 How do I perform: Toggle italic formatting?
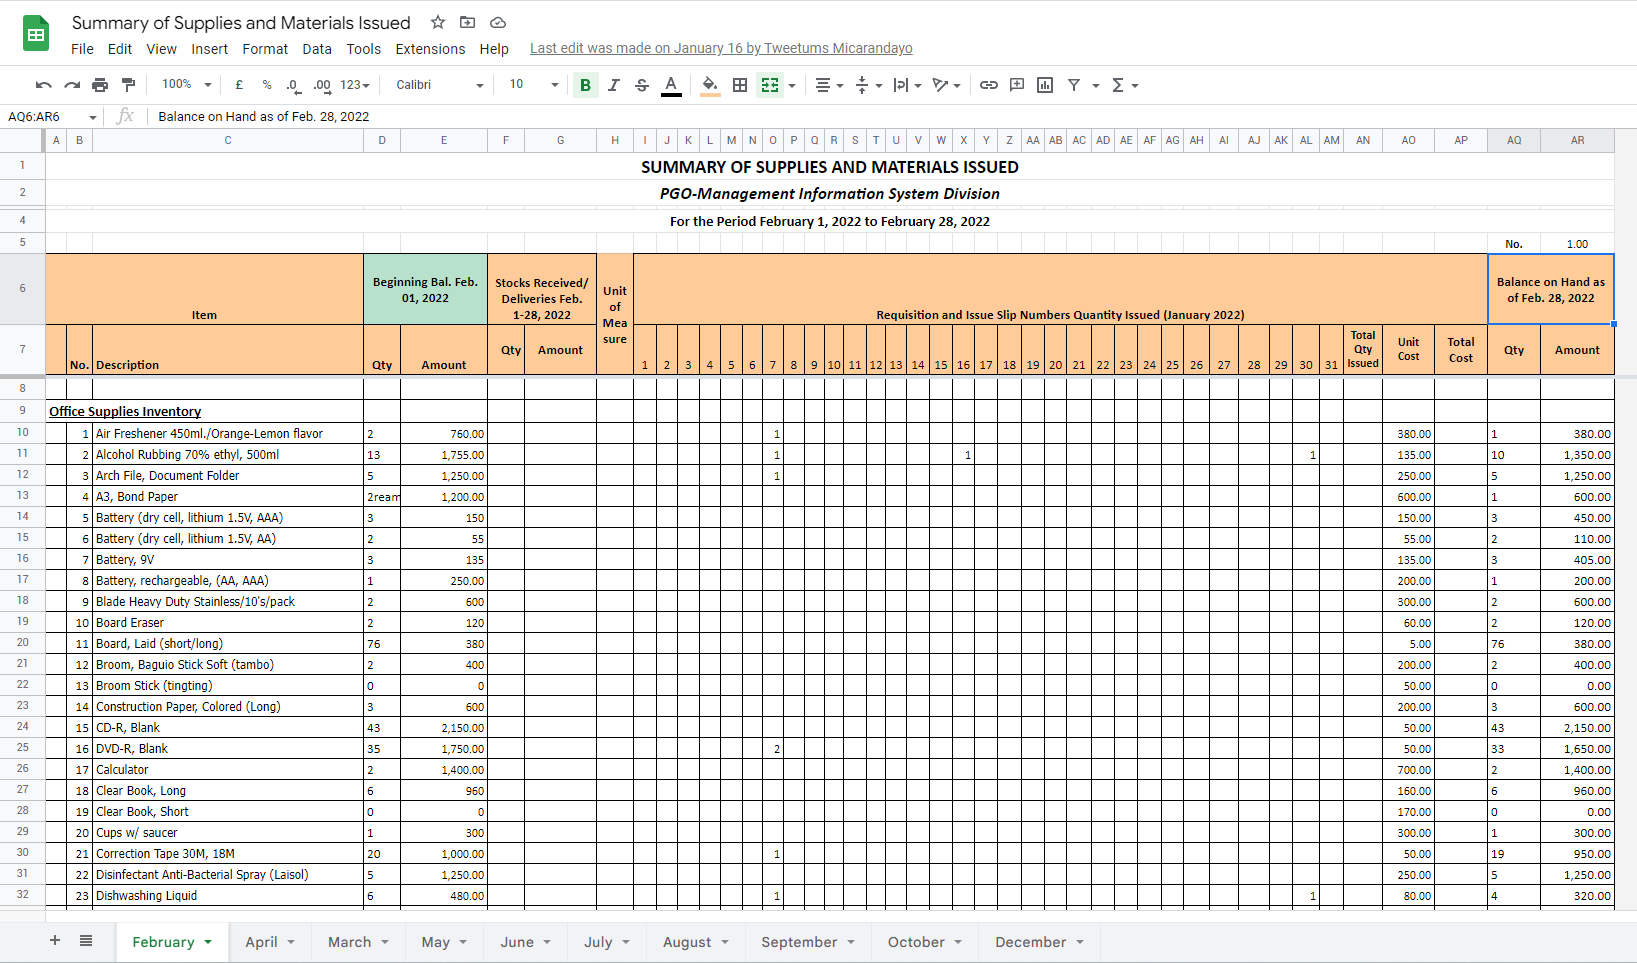pos(614,85)
